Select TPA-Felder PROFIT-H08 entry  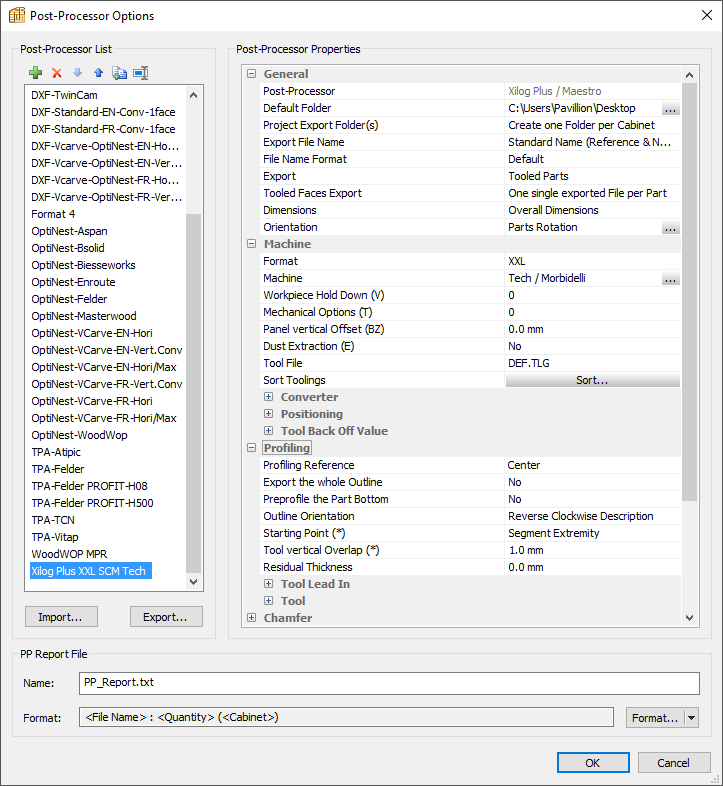(x=89, y=486)
